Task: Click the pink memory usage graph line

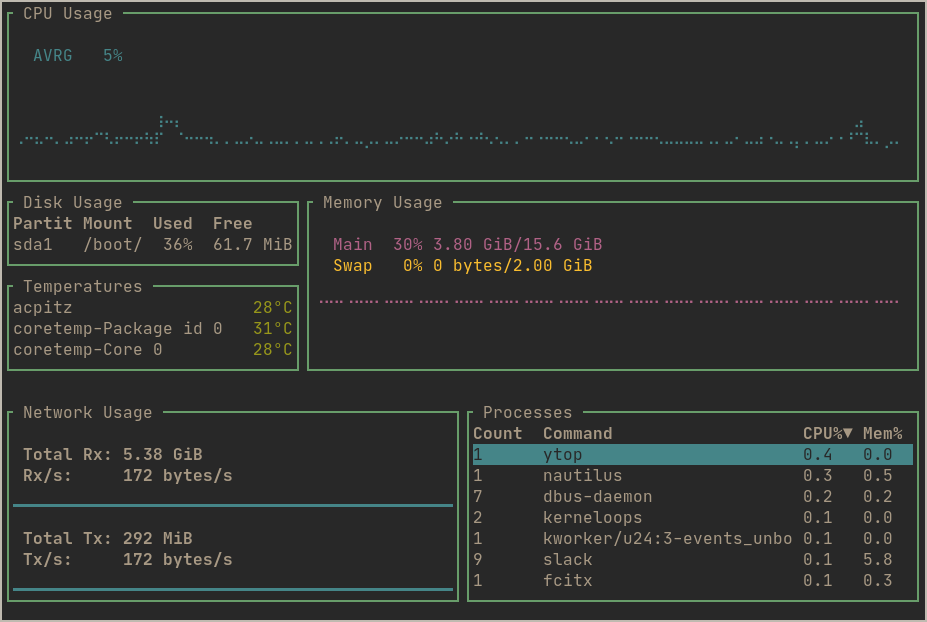Action: [x=609, y=302]
